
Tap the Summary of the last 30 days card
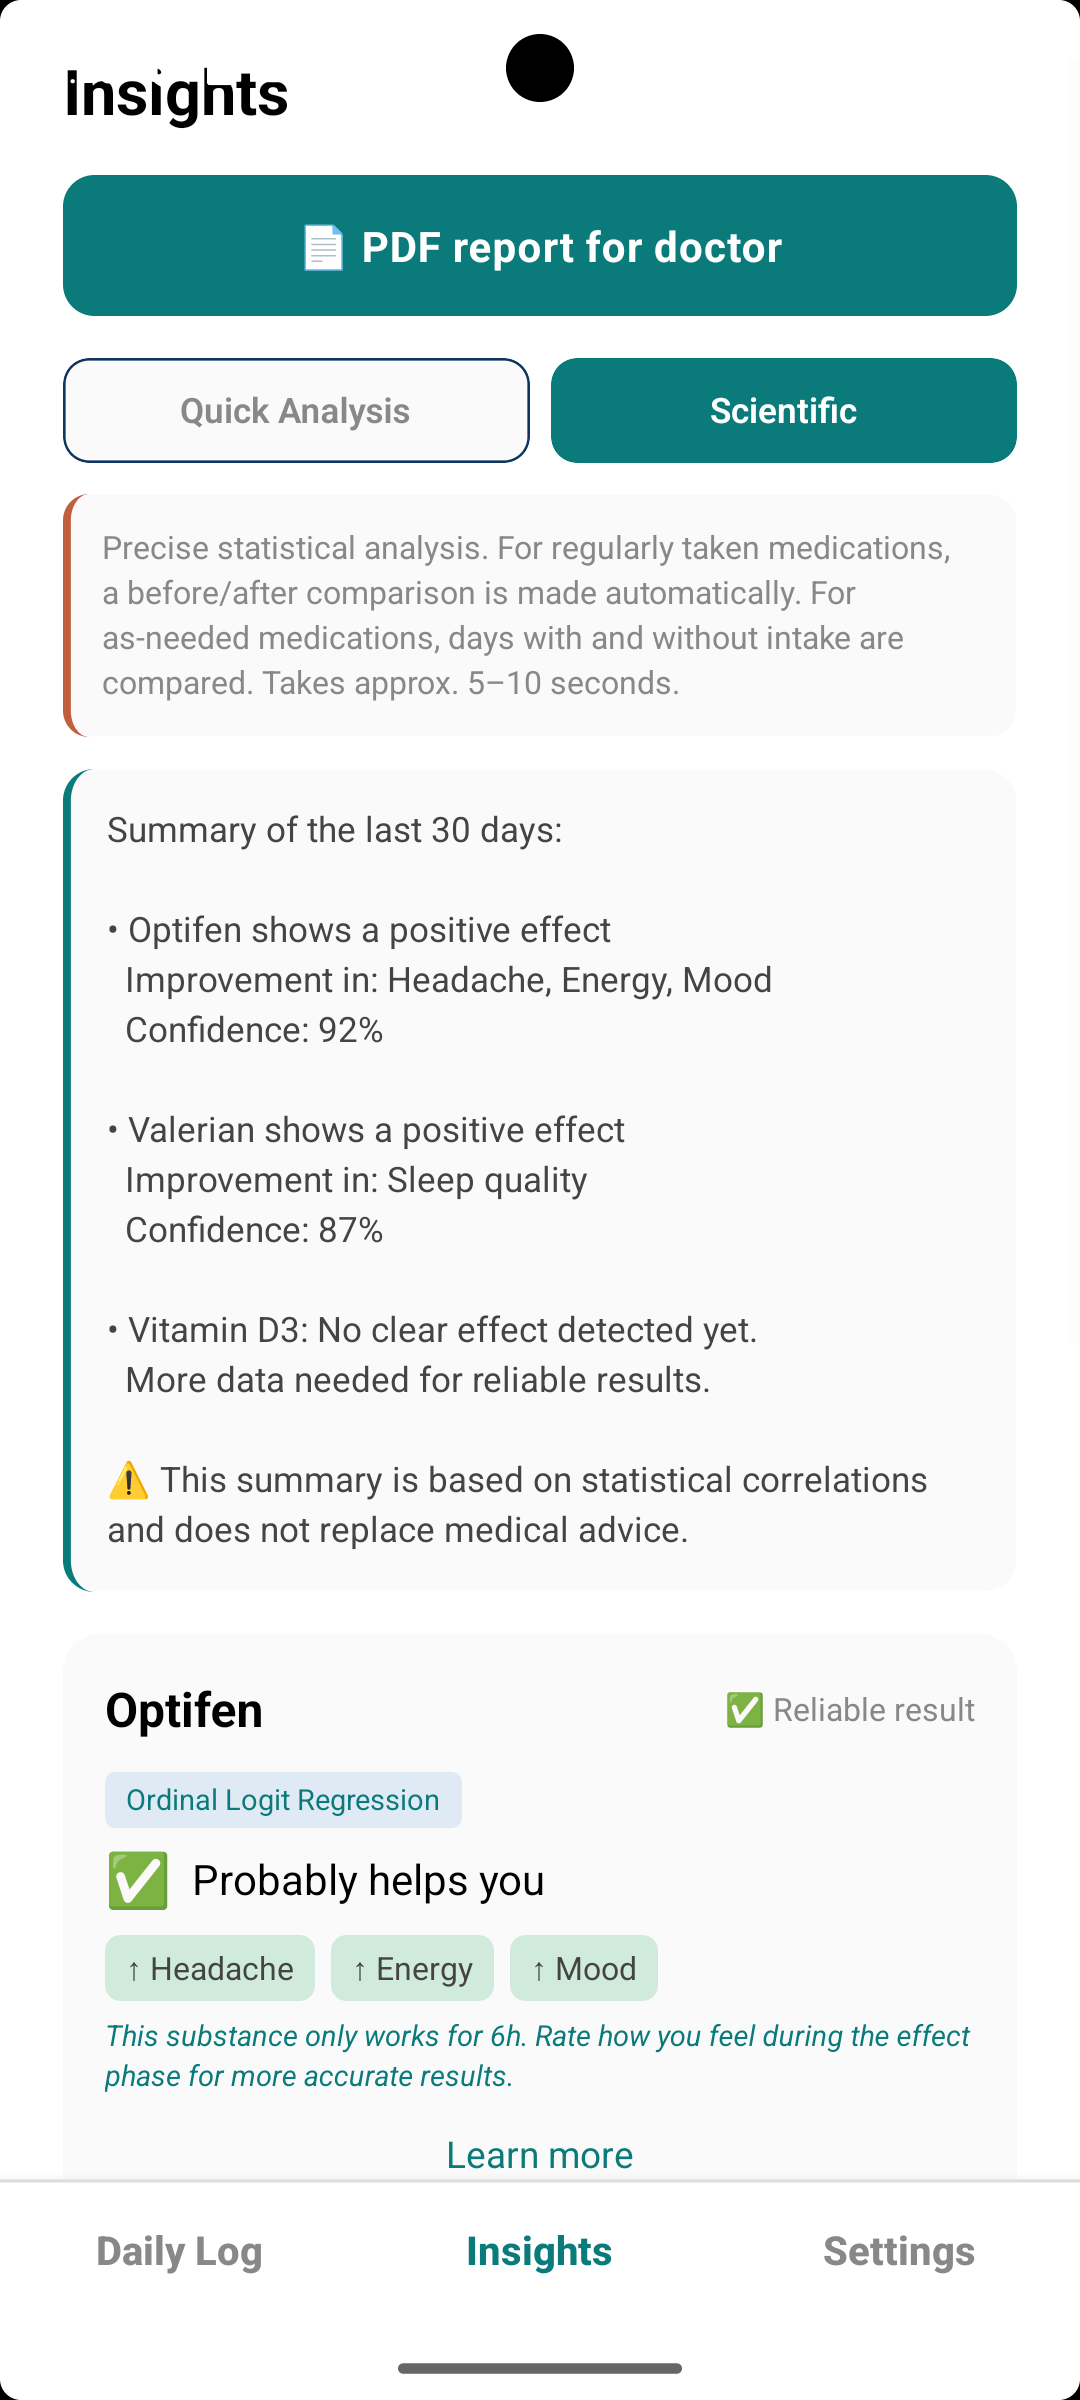[540, 1180]
